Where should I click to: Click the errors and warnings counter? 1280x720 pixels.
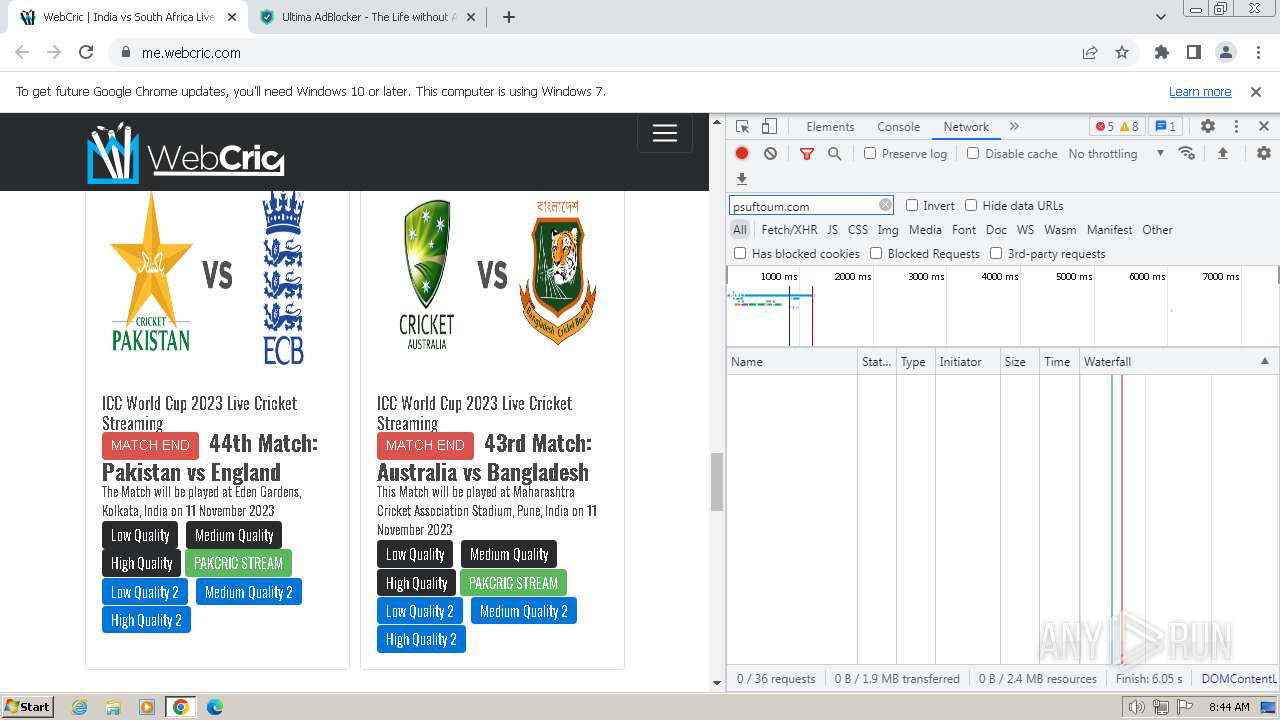click(1117, 127)
